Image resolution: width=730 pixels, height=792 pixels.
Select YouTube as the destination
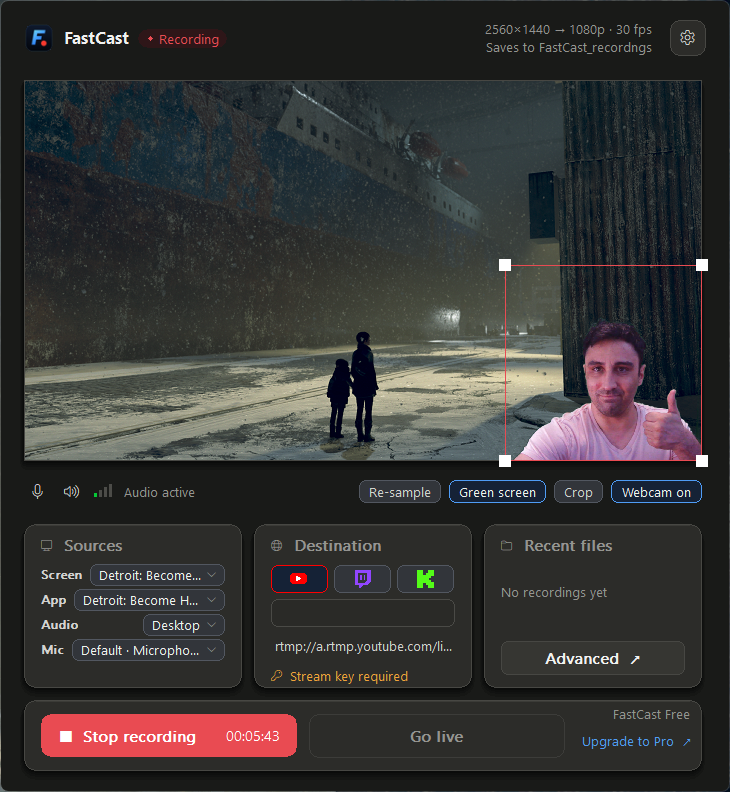(299, 578)
